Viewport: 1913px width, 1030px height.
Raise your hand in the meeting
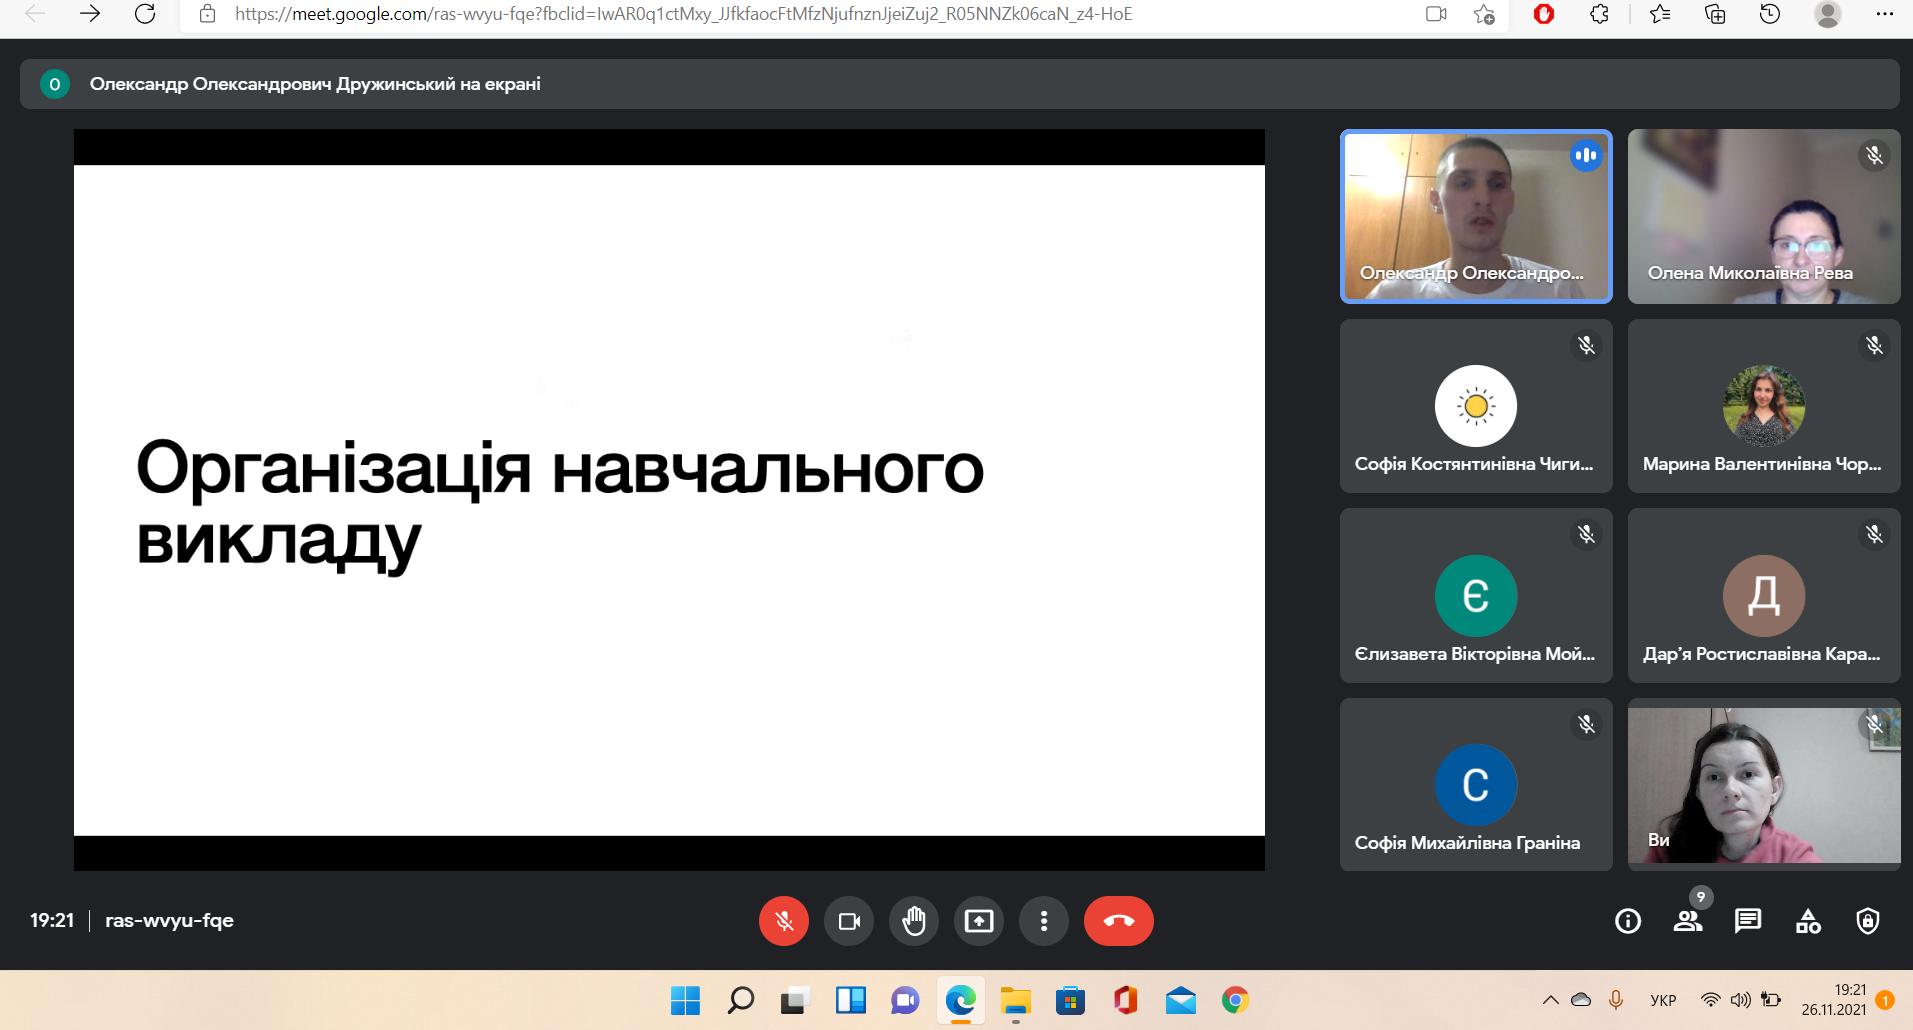point(914,921)
